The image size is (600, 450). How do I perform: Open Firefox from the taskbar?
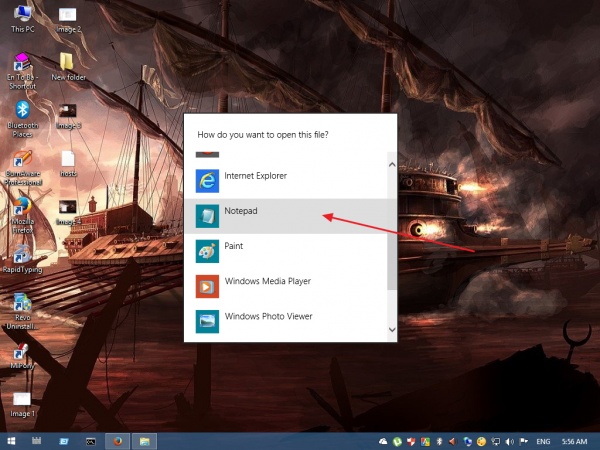click(116, 440)
